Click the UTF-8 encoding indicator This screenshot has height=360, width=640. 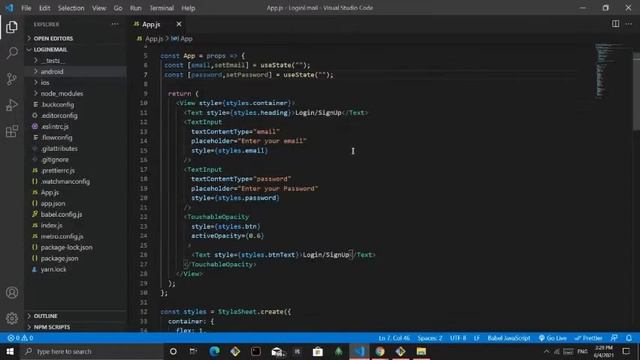click(458, 338)
